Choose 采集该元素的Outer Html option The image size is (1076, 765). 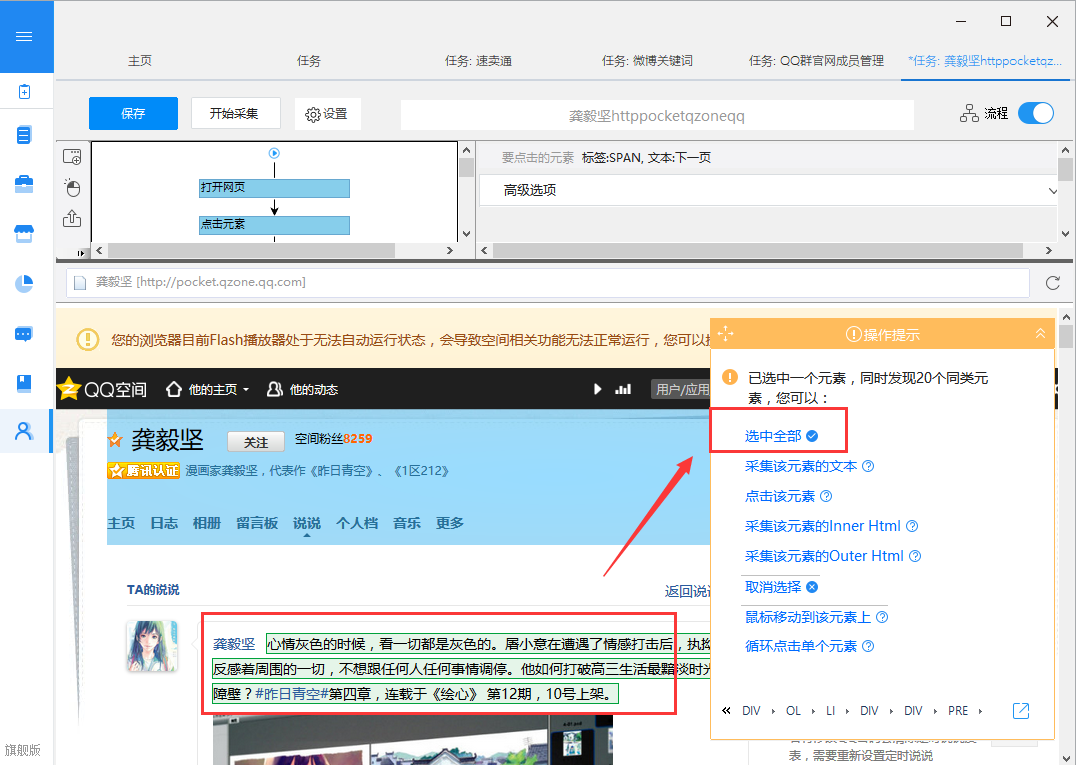824,556
